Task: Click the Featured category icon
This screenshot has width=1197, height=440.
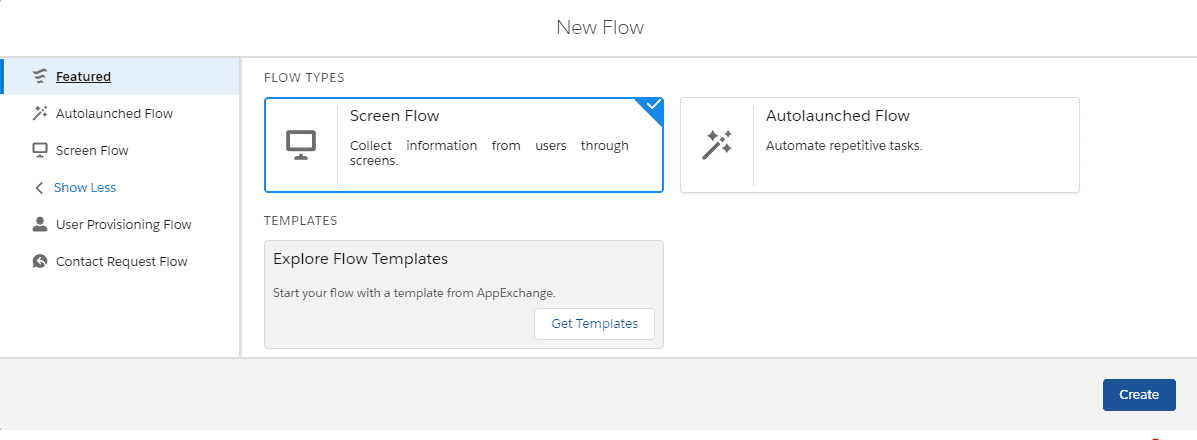Action: [40, 76]
